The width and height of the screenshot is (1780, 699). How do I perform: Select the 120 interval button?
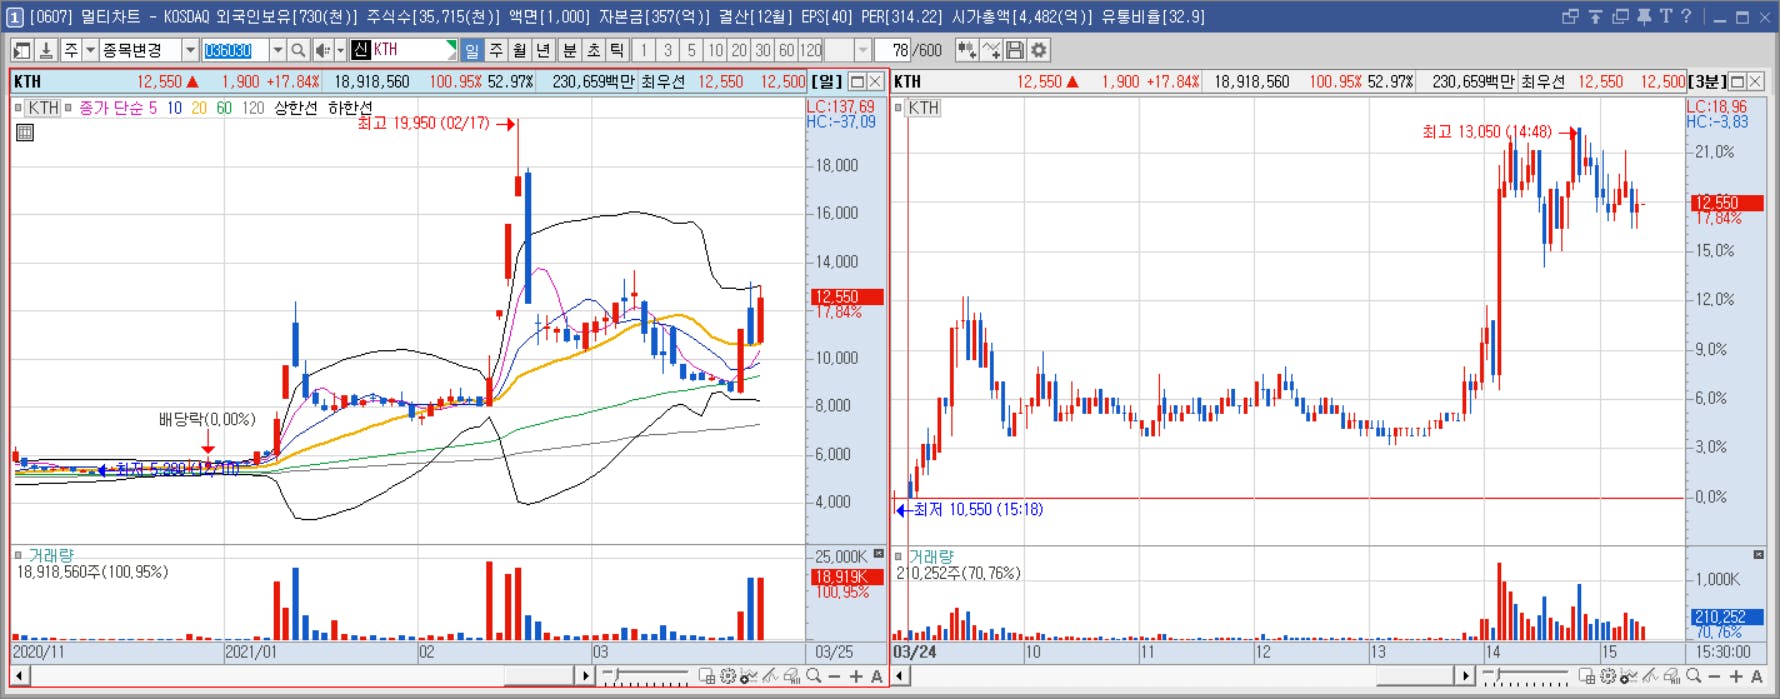pos(811,50)
